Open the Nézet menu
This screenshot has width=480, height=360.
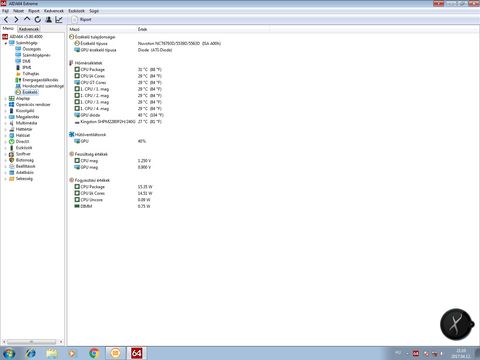tap(18, 11)
